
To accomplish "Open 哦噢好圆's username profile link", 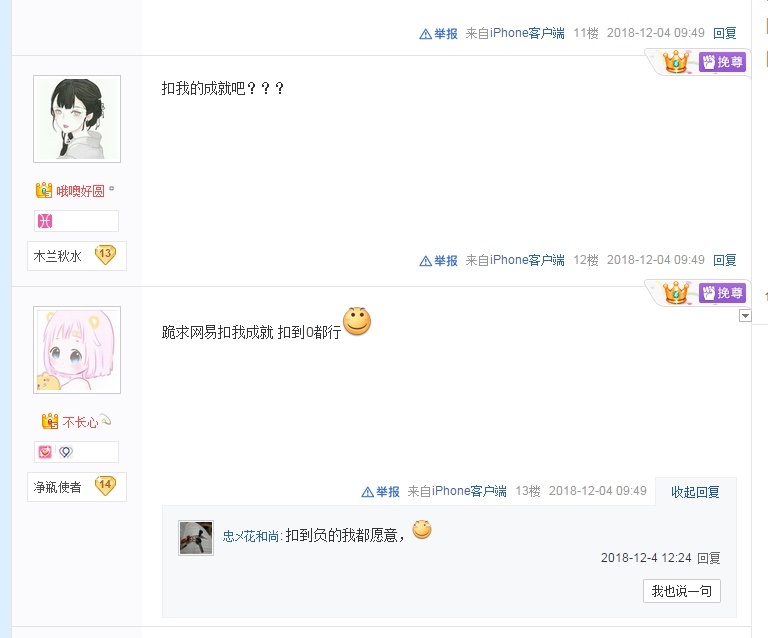I will pyautogui.click(x=80, y=191).
